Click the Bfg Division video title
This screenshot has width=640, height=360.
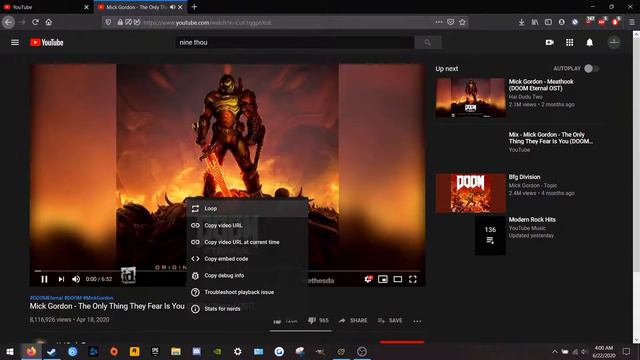click(x=524, y=177)
